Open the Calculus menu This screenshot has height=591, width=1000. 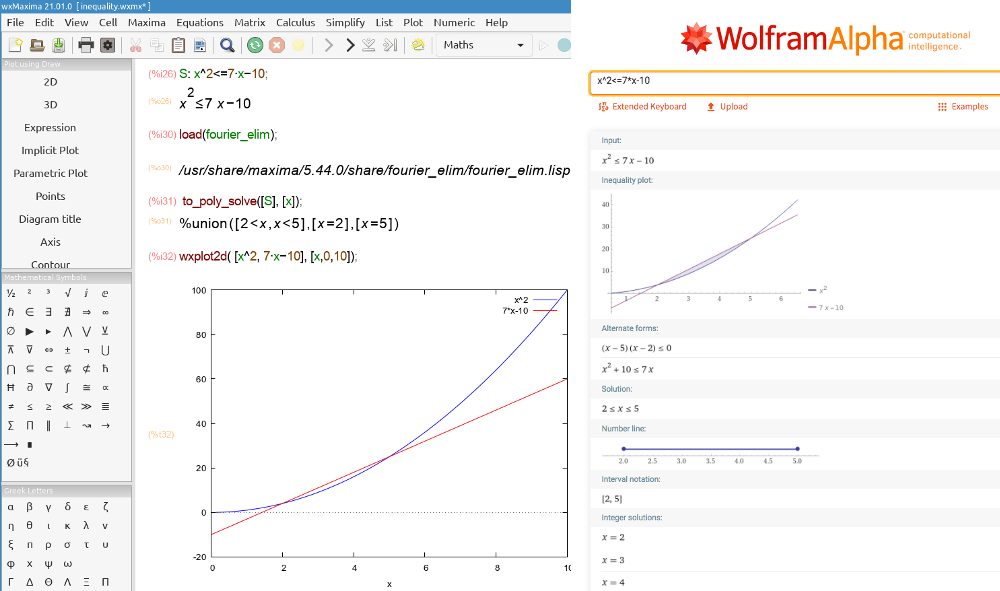(x=294, y=22)
